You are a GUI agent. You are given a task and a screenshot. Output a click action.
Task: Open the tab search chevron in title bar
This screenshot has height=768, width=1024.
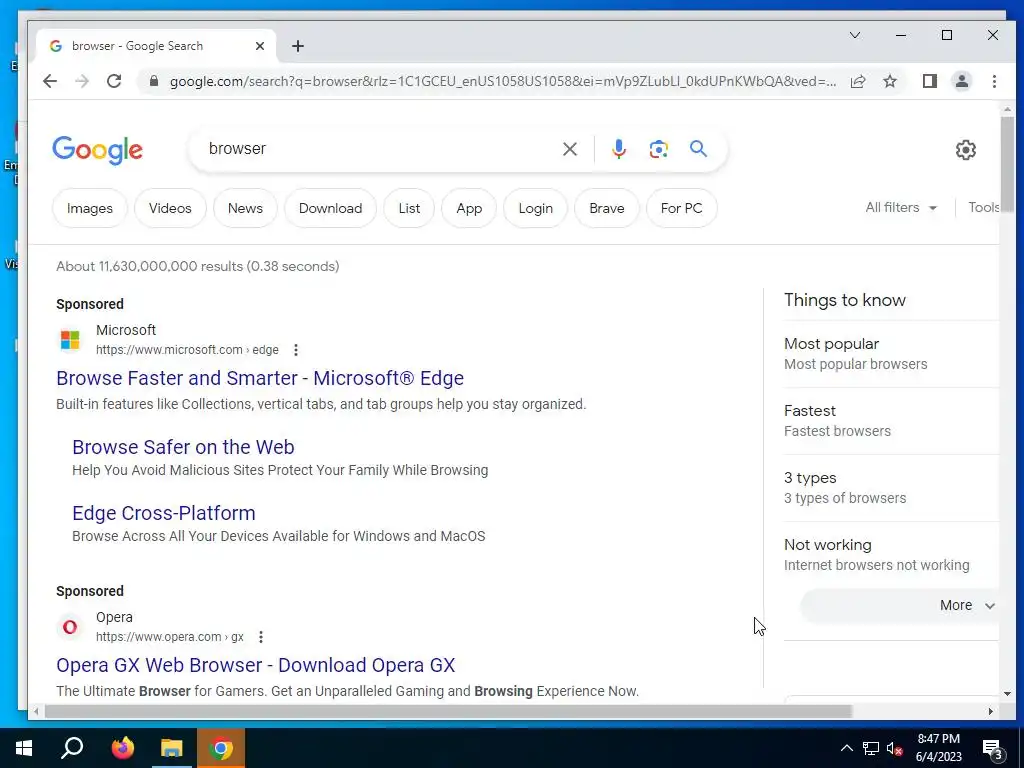point(855,35)
